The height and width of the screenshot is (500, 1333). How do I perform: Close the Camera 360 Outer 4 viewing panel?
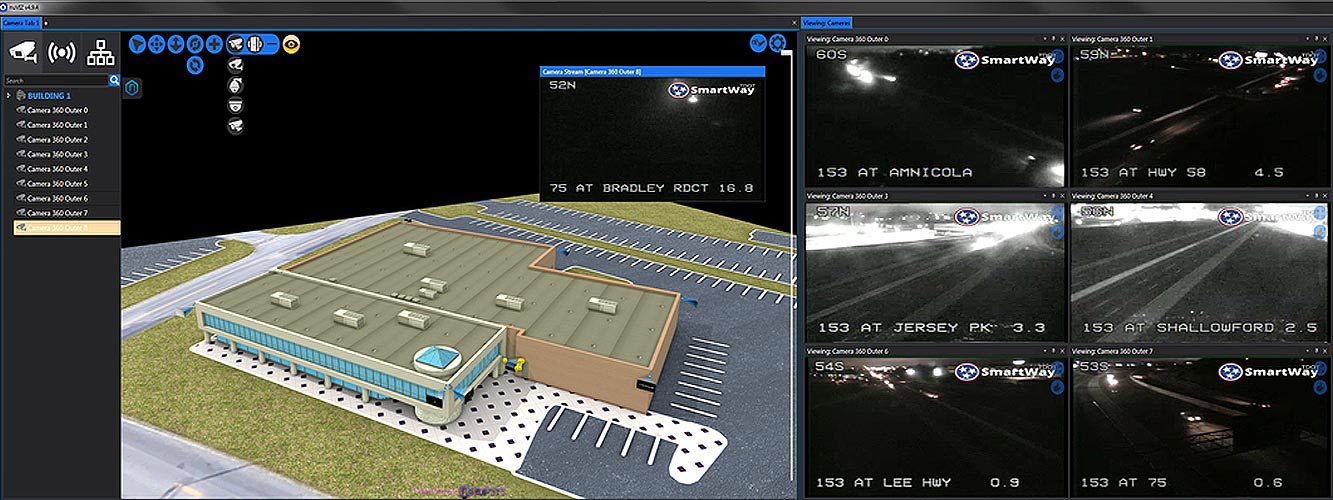pyautogui.click(x=1325, y=195)
